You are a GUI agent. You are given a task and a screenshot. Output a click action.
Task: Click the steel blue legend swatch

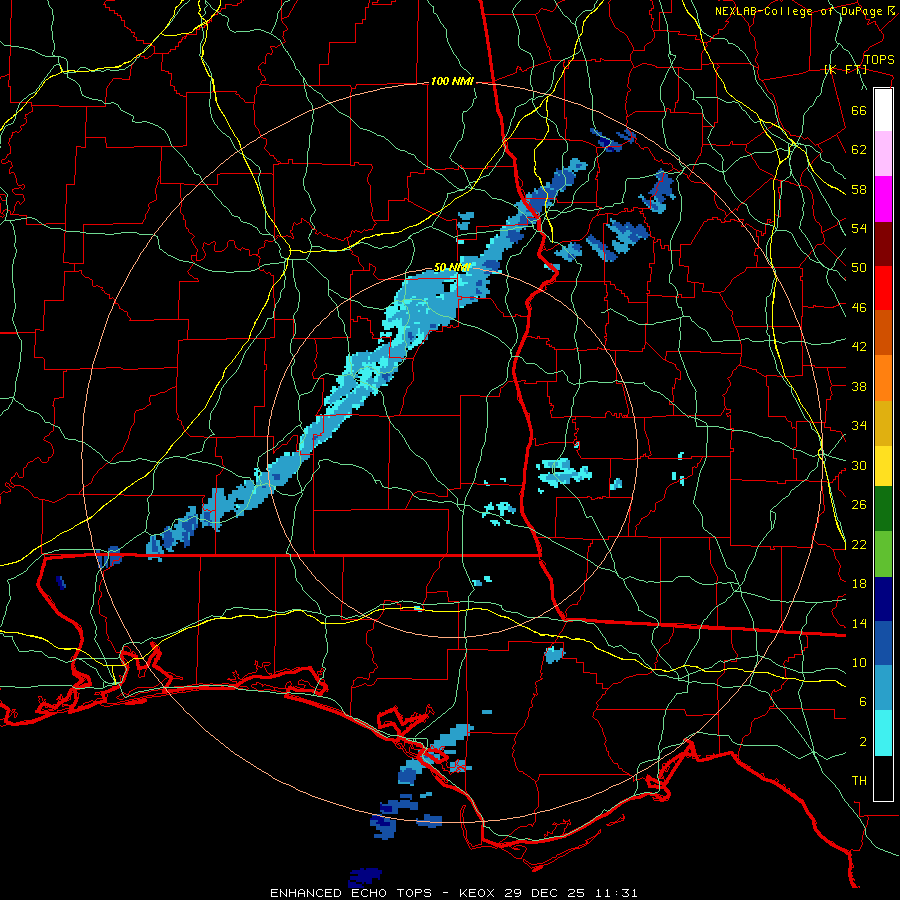883,688
